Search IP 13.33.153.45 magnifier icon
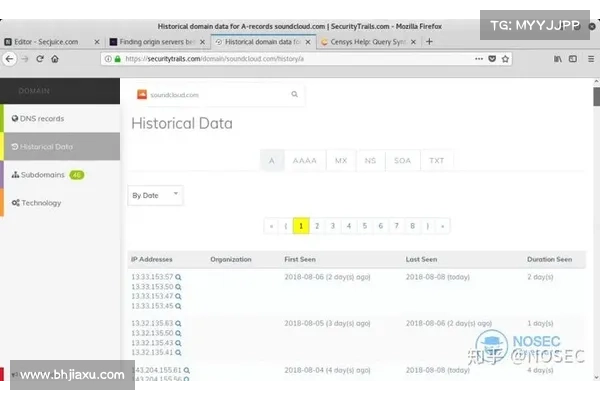The height and width of the screenshot is (400, 600). (178, 306)
